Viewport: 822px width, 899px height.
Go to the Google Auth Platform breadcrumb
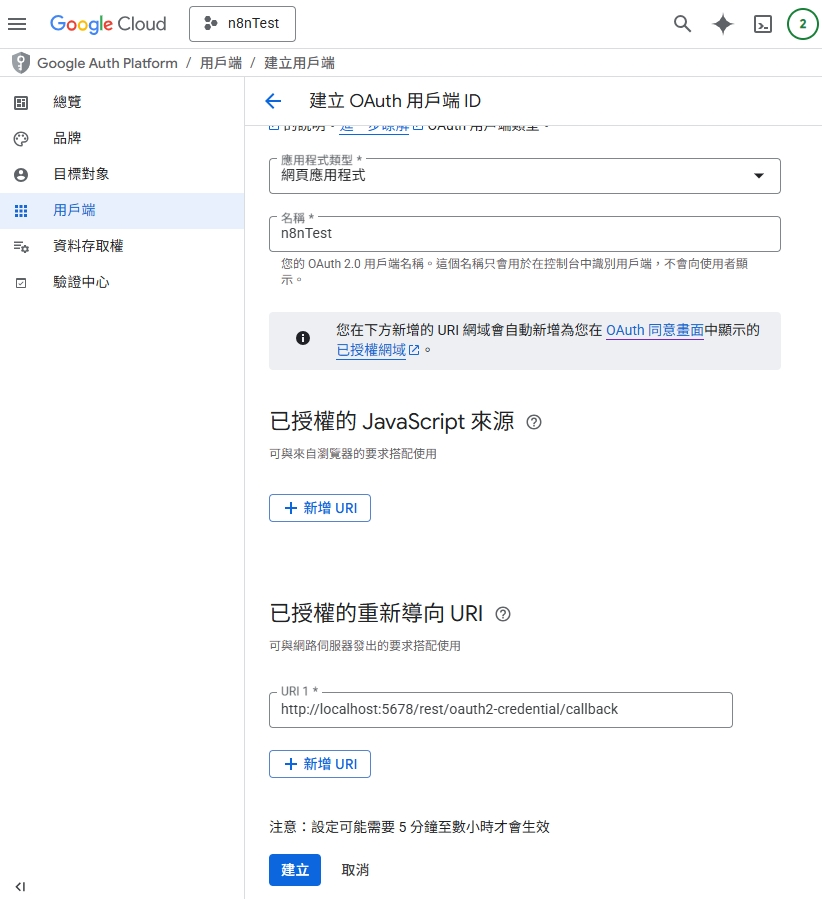click(x=107, y=63)
